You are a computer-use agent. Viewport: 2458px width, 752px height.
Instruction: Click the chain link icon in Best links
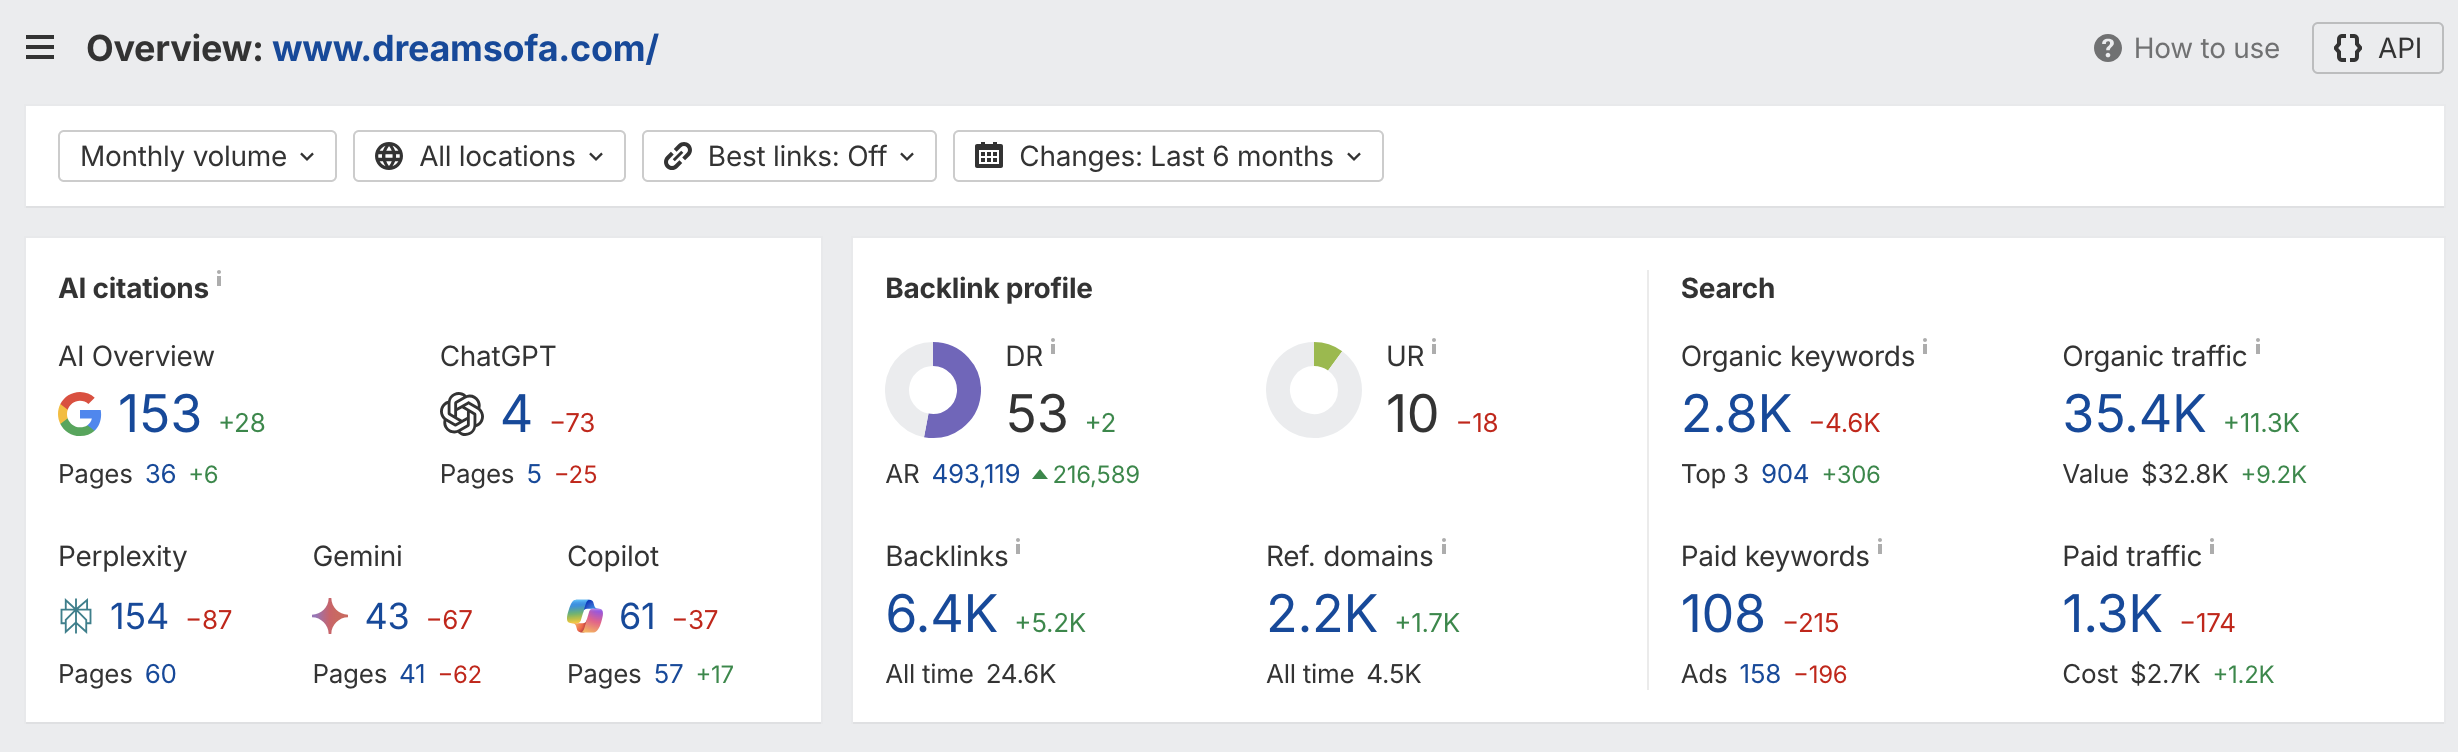click(677, 156)
